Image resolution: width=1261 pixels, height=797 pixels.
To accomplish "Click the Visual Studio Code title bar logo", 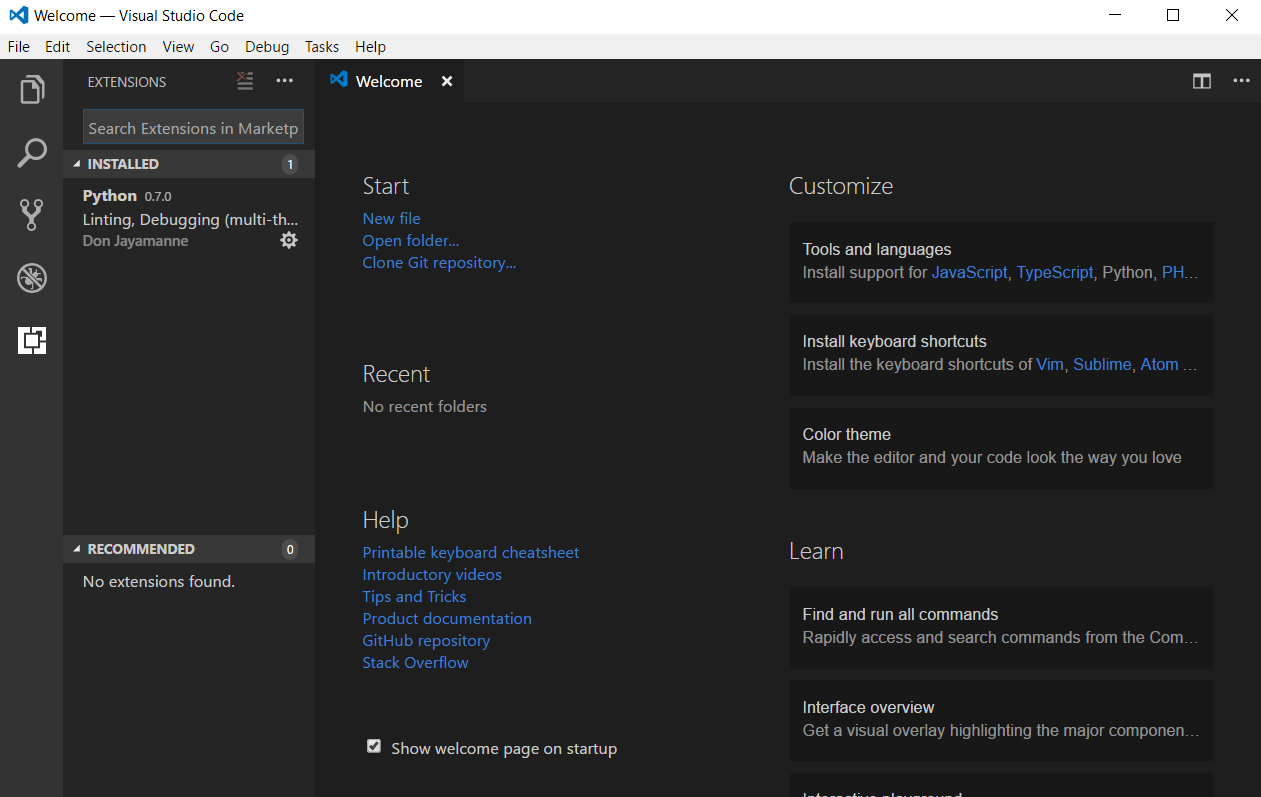I will click(x=18, y=16).
